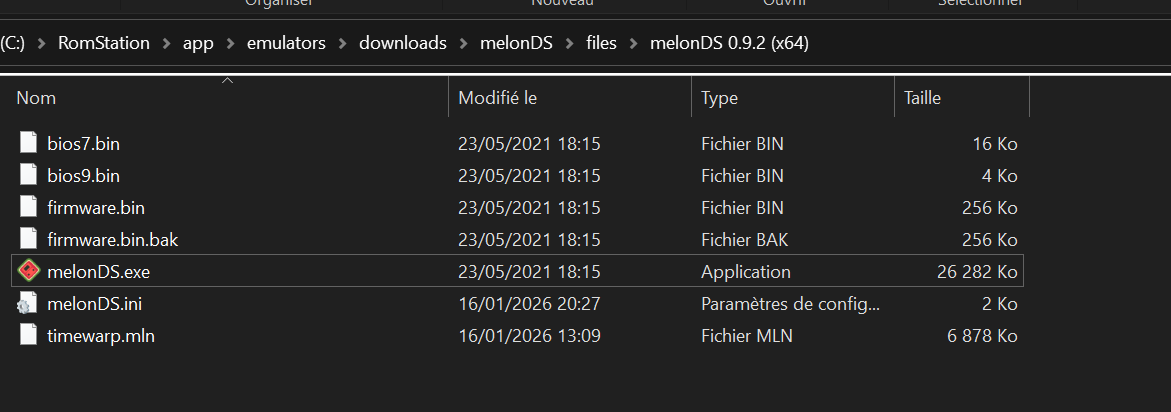
Task: Expand chevron between files and melonDS 0.9.2
Action: click(x=634, y=43)
